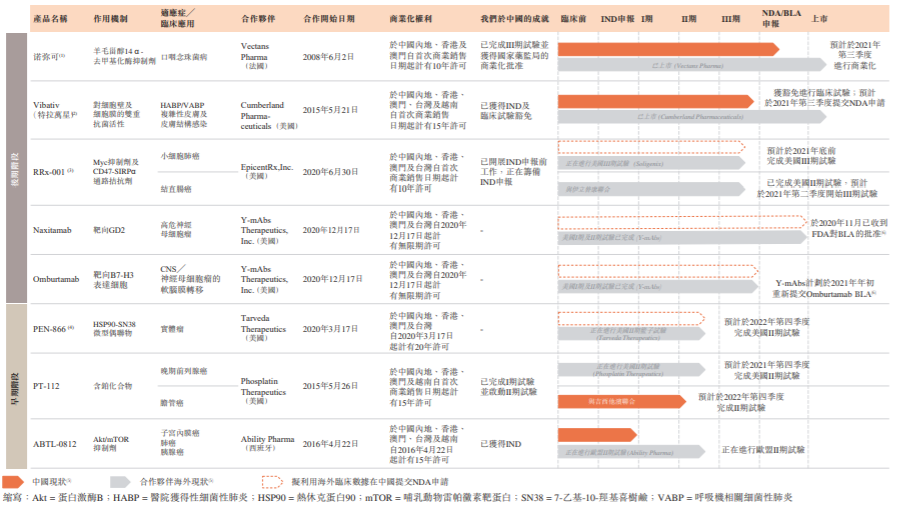Click the ABTL-0812 product name

click(x=54, y=444)
